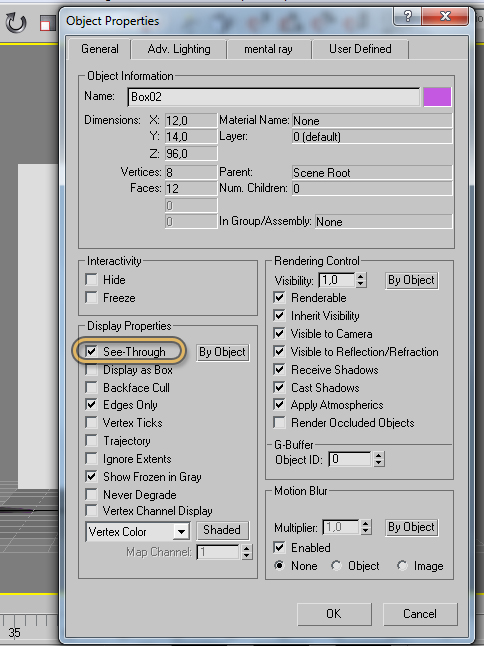Disable the Cast Shadows checkbox
Viewport: 484px width, 646px height.
(x=279, y=387)
